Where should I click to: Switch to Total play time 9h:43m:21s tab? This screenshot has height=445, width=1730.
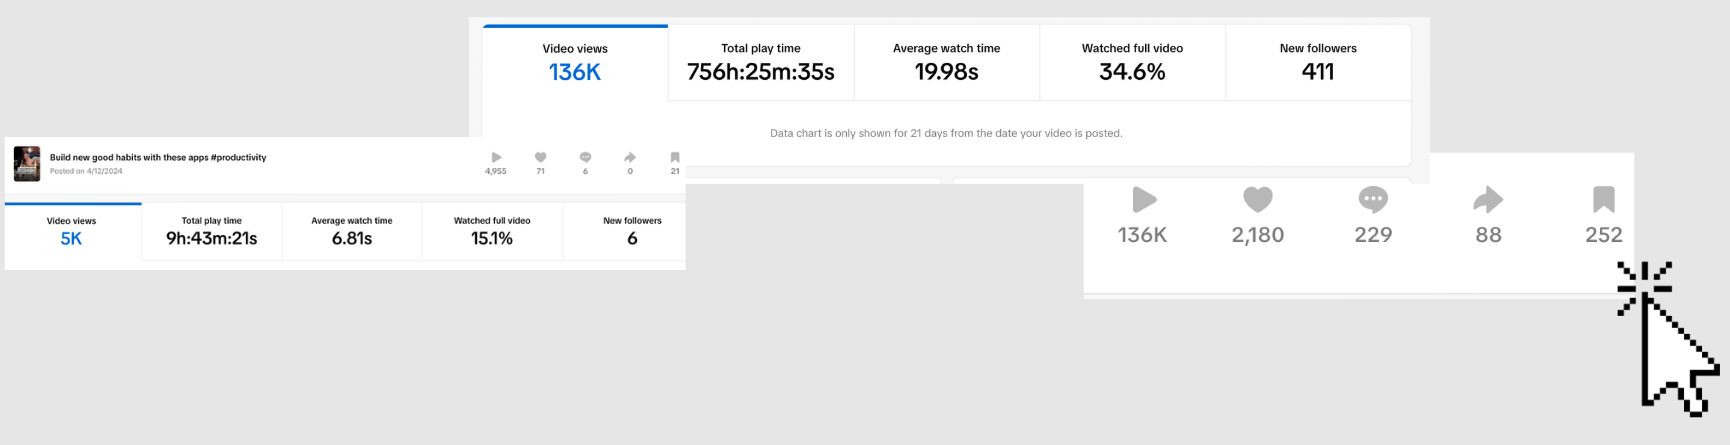tap(212, 231)
